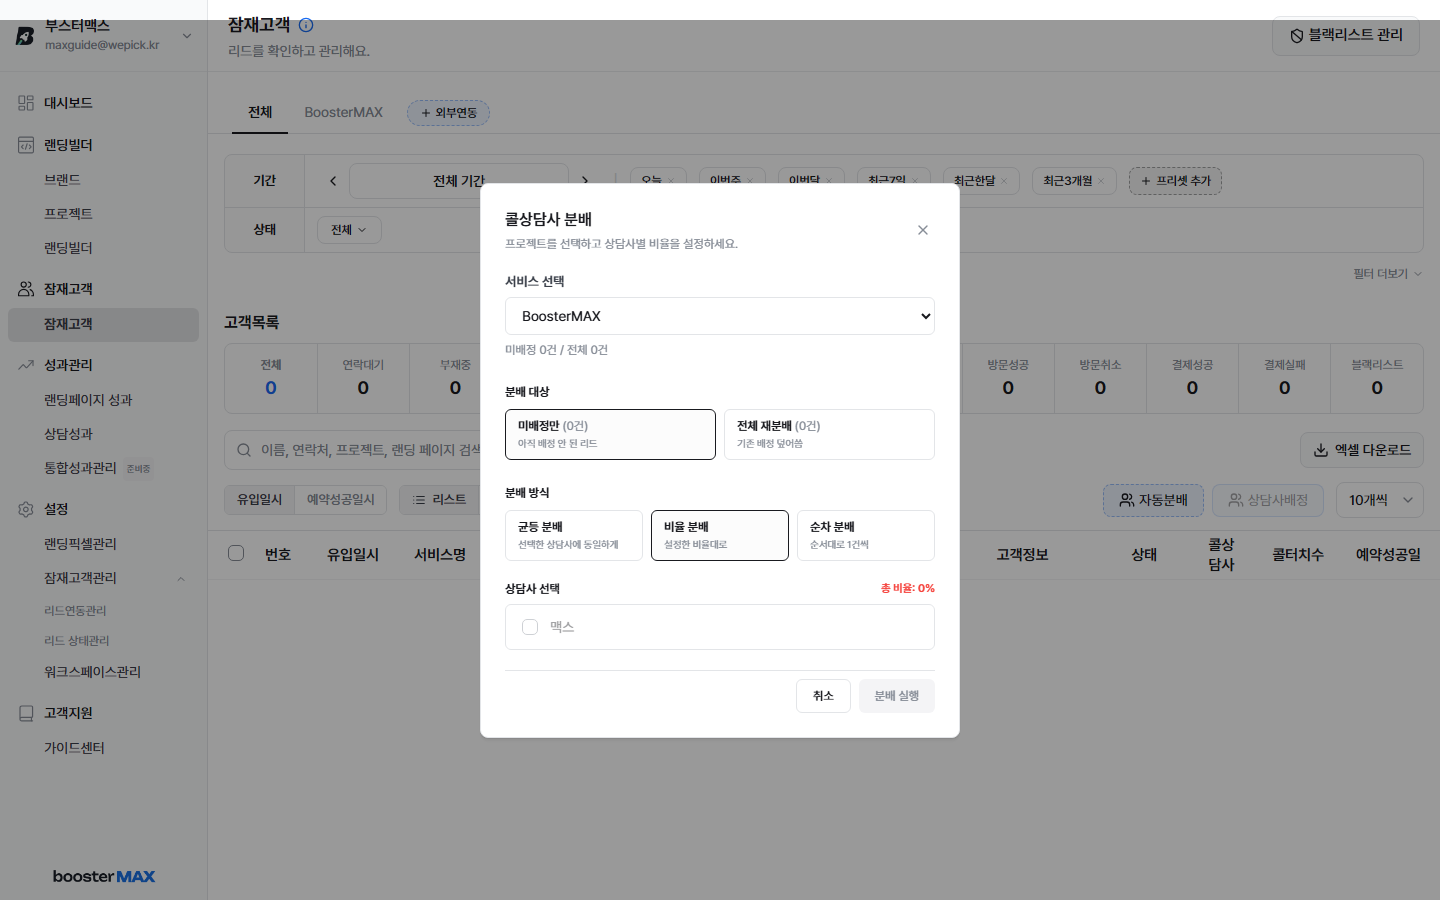Click the search magnifier icon

coord(244,450)
